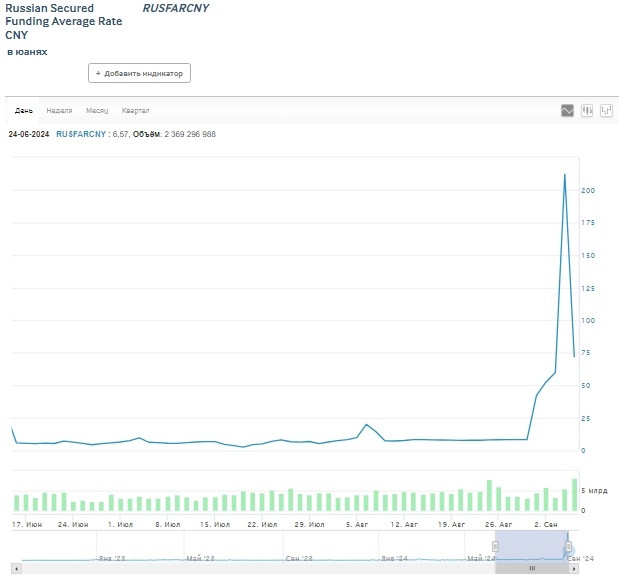Click the date 24-06-2024 readout
This screenshot has width=619, height=586.
[x=29, y=134]
